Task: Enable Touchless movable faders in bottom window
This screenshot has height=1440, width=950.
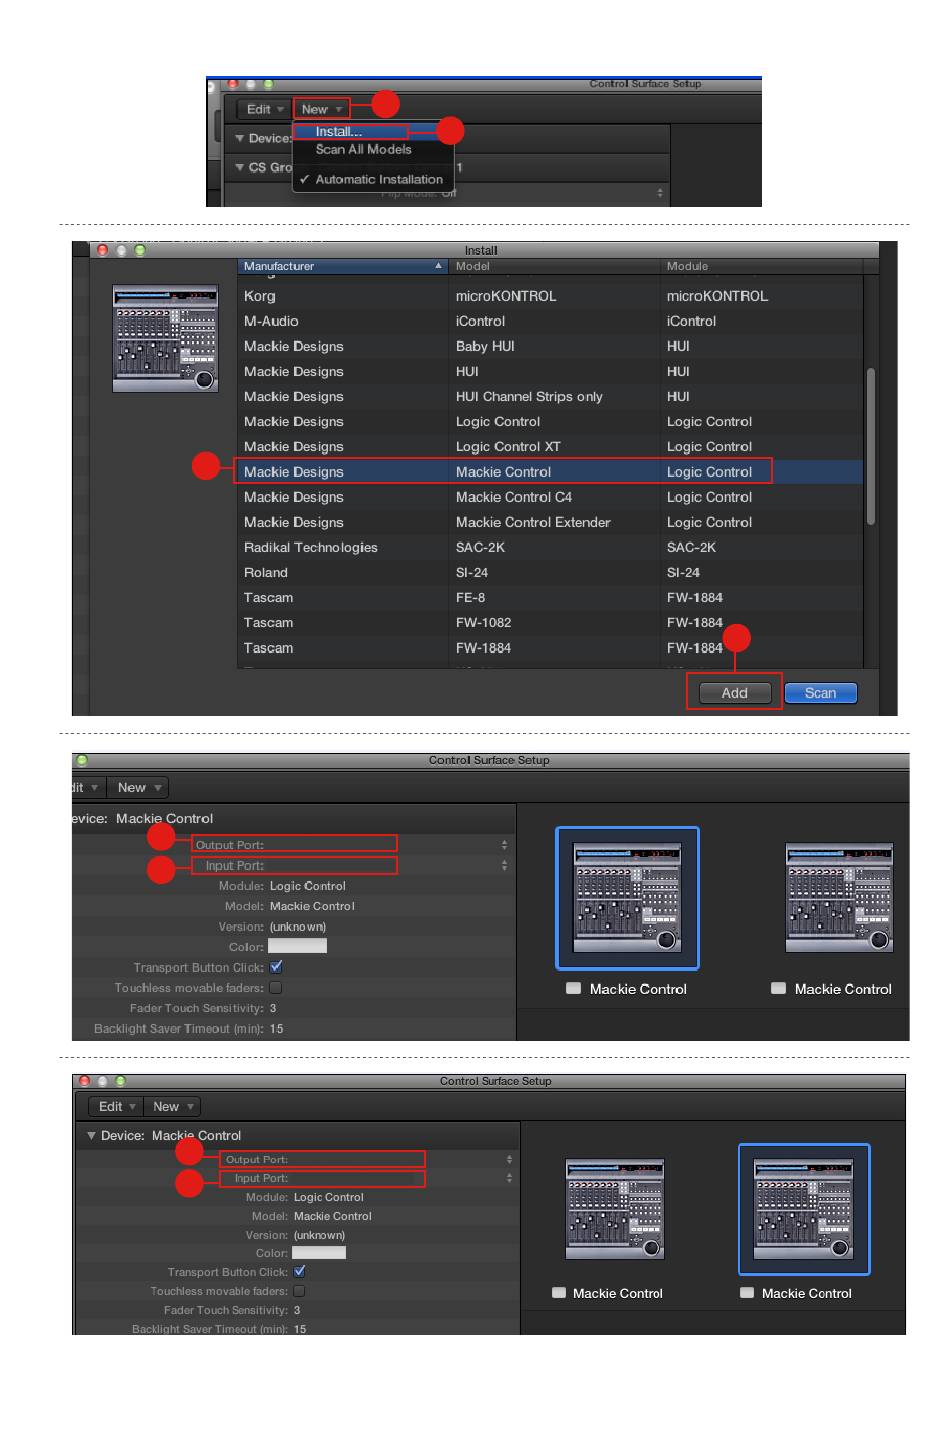Action: (x=299, y=1291)
